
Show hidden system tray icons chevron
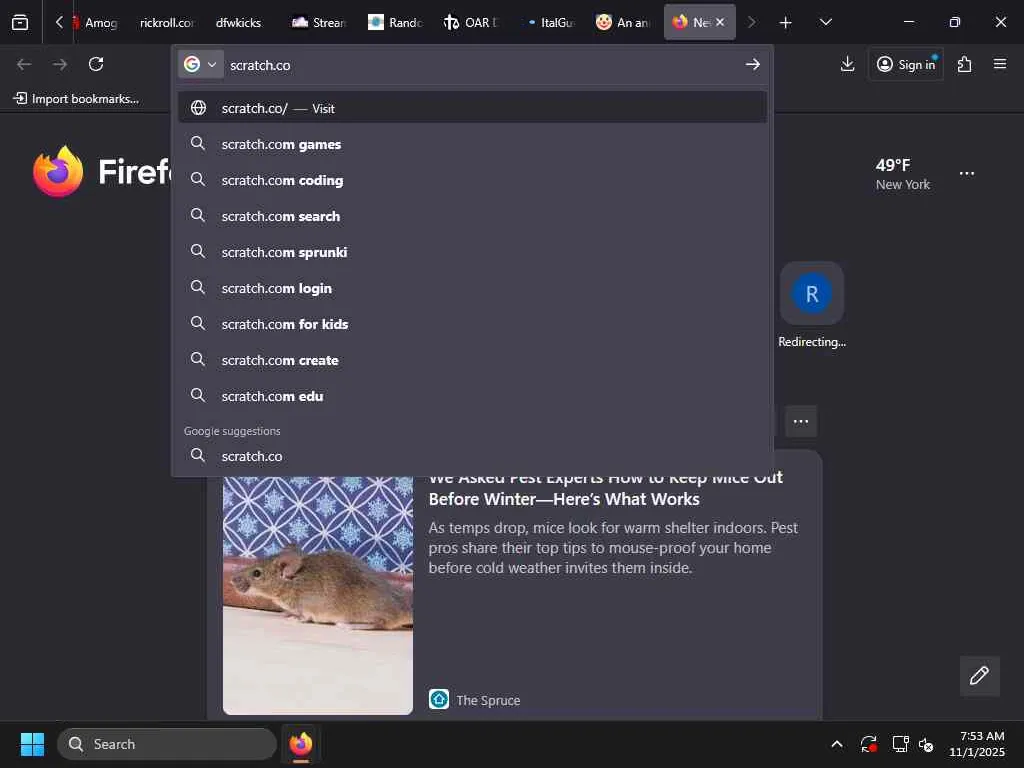(x=837, y=744)
